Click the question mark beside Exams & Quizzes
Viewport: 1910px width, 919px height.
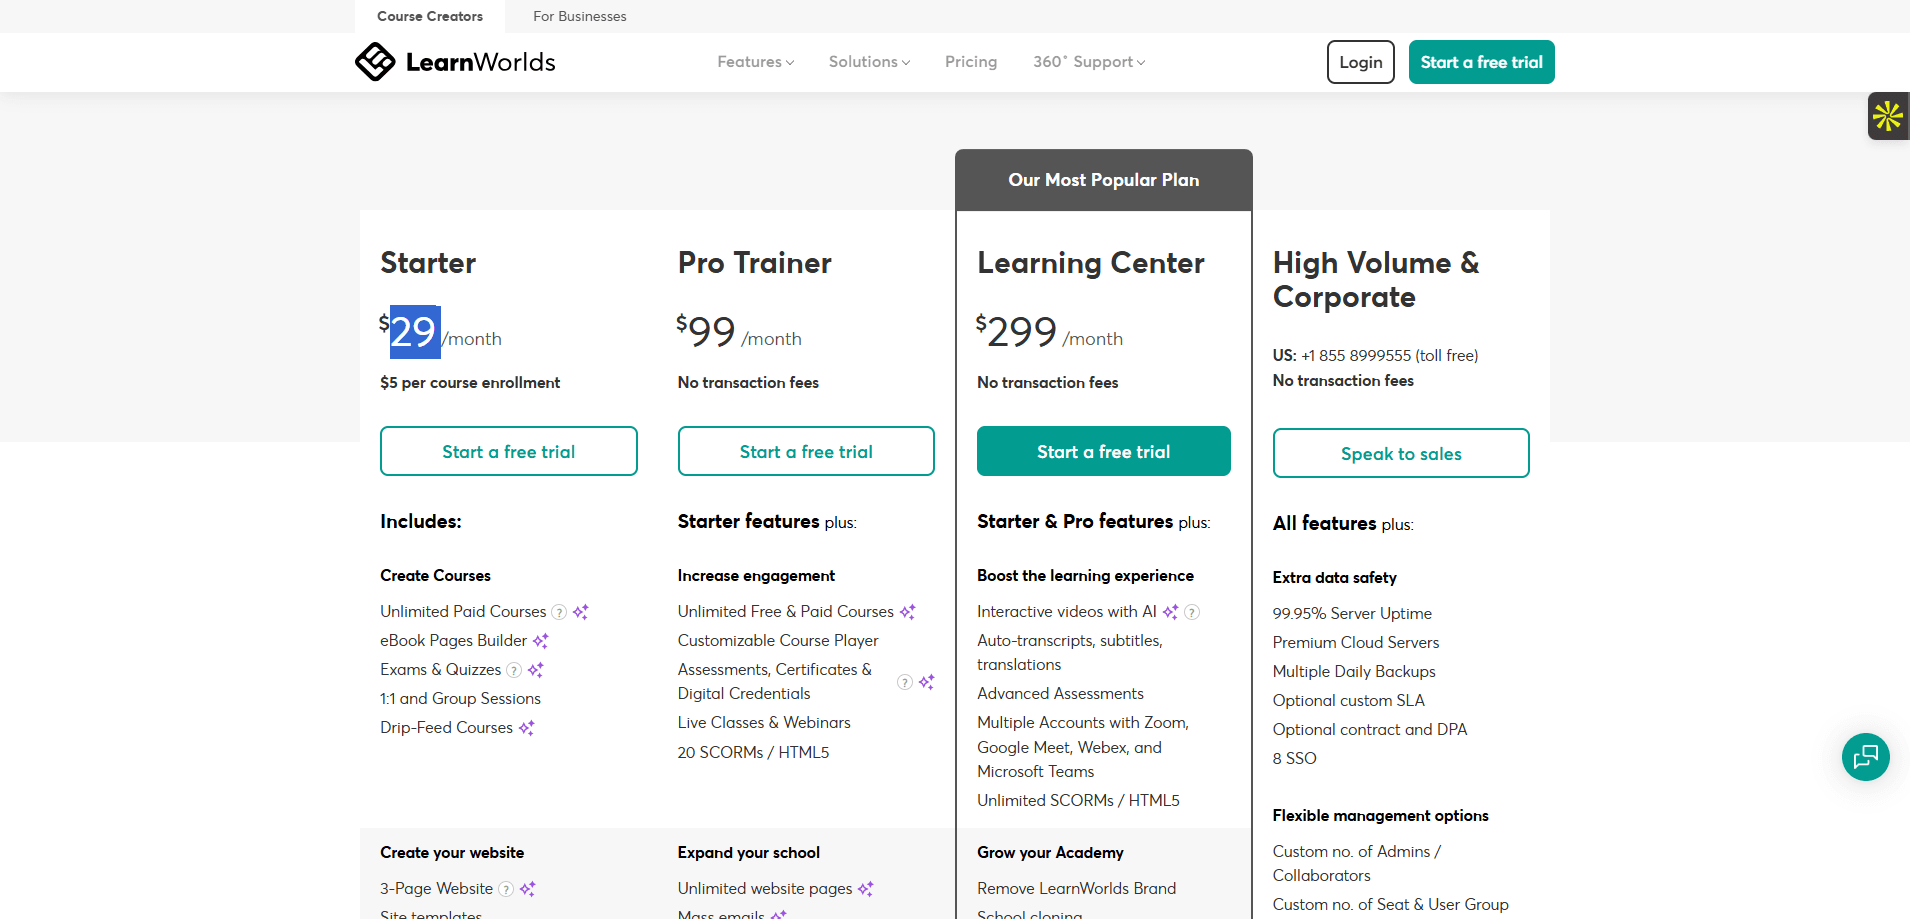click(515, 670)
